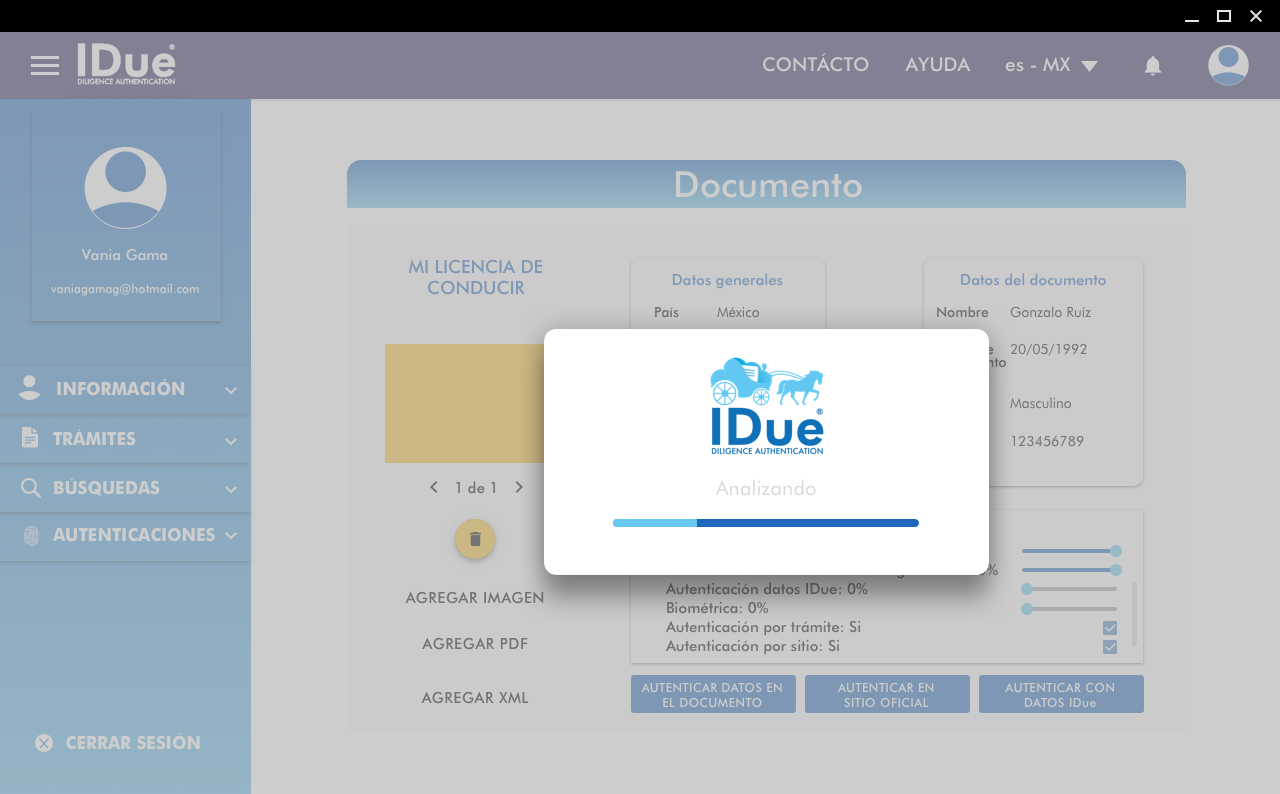The width and height of the screenshot is (1280, 794).
Task: Click the trash delete icon
Action: [475, 539]
